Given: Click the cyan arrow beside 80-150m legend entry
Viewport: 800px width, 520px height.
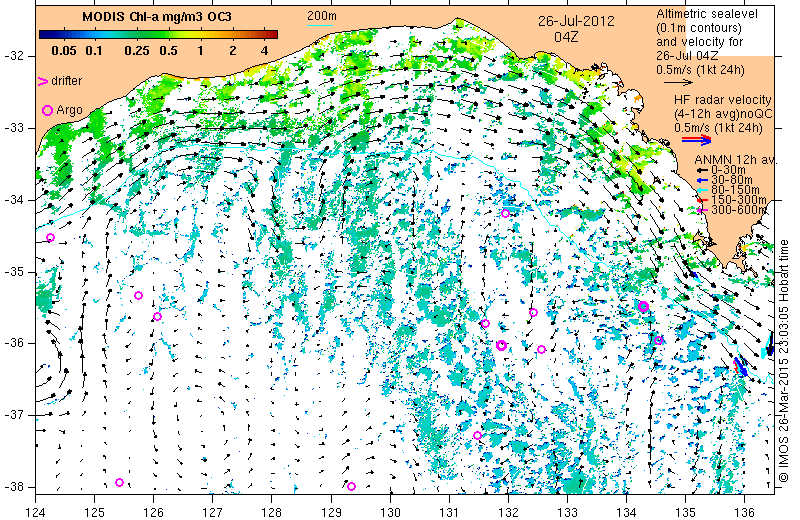Looking at the screenshot, I should pyautogui.click(x=703, y=190).
